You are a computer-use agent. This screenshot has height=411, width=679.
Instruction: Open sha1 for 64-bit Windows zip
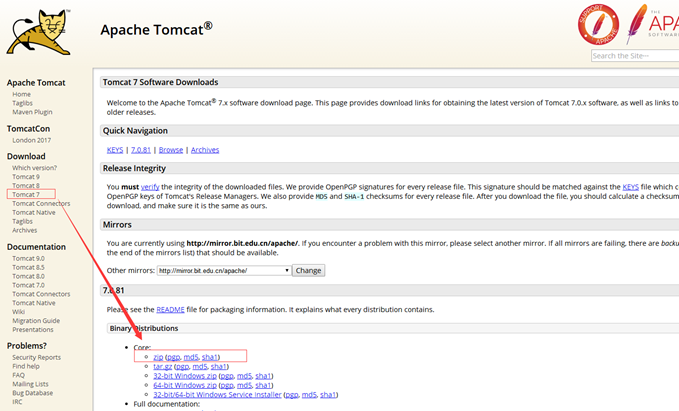(x=263, y=385)
